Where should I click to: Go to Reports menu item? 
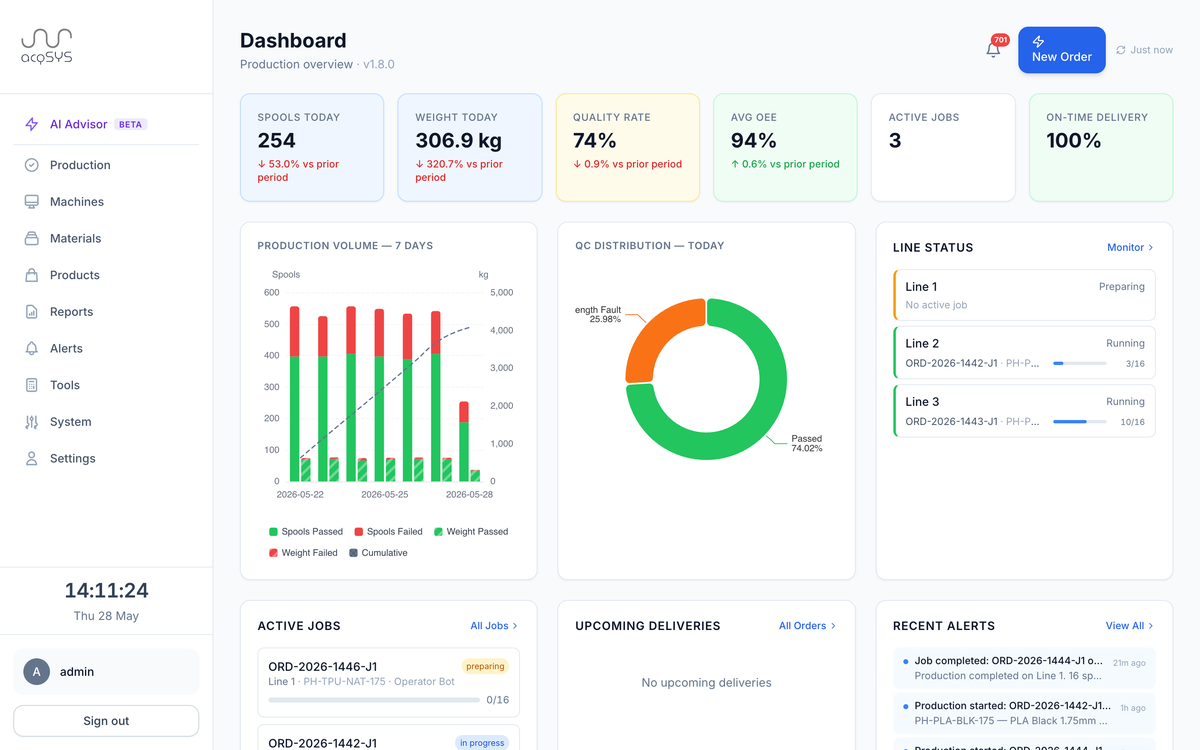point(106,312)
